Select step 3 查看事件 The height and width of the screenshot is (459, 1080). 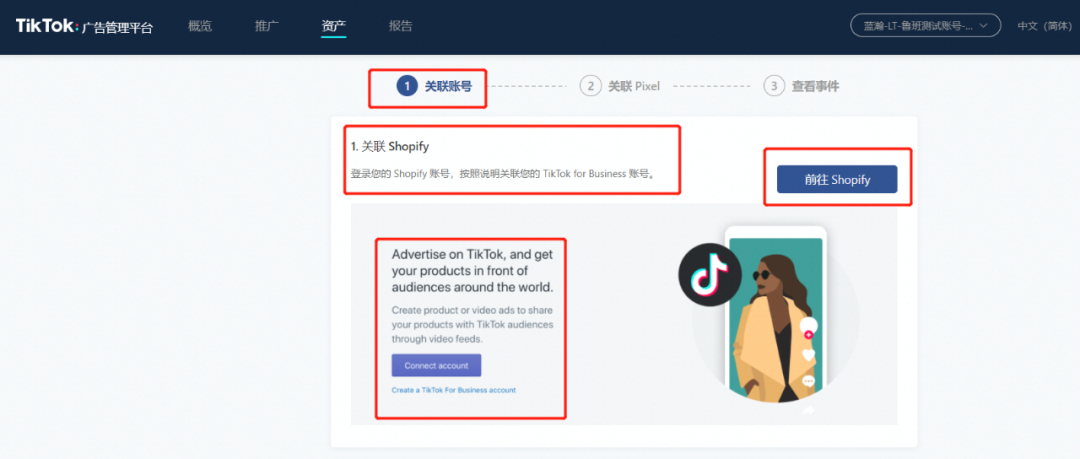click(x=801, y=86)
